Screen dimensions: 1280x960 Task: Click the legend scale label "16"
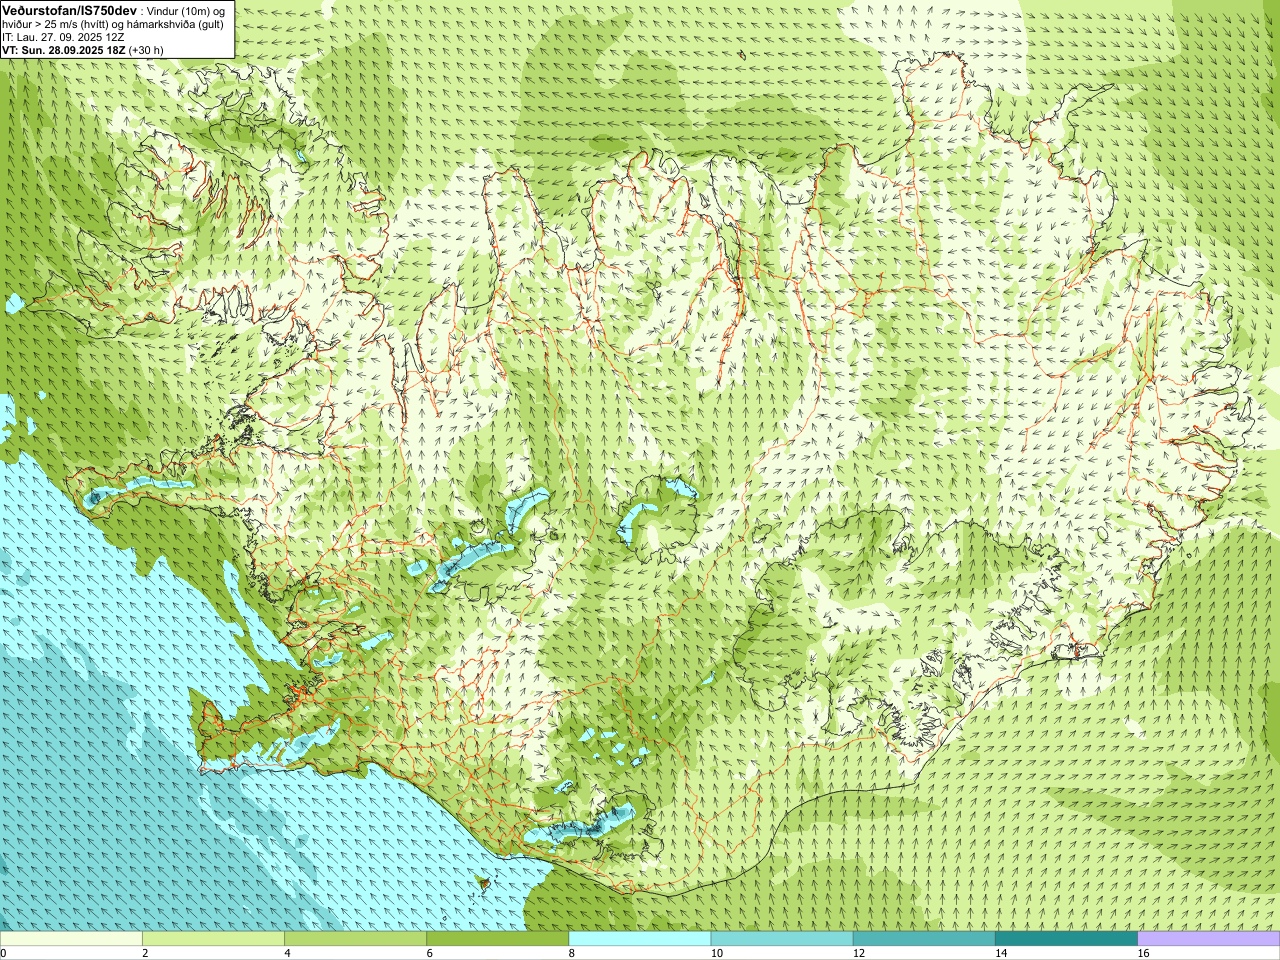[x=1144, y=954]
